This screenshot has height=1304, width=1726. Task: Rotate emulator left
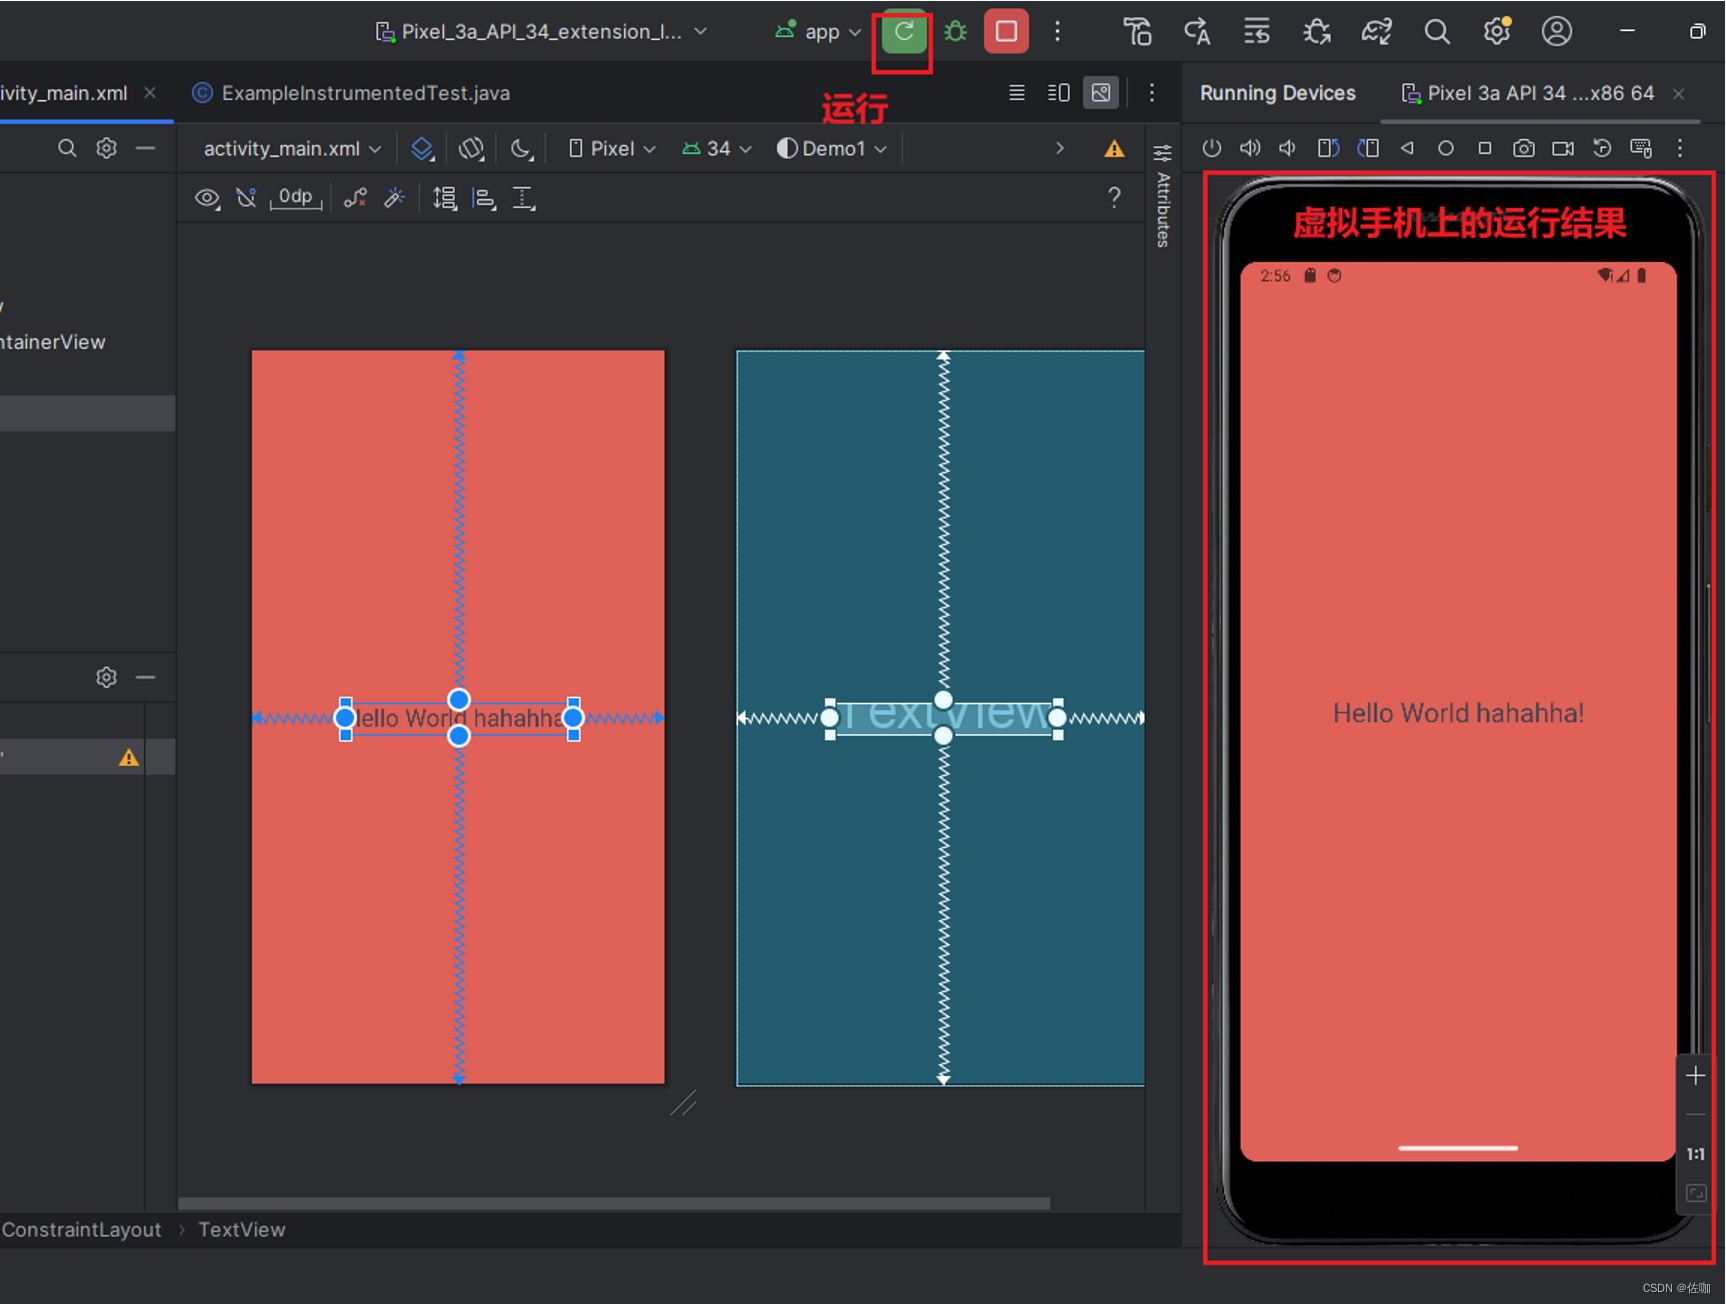1328,148
